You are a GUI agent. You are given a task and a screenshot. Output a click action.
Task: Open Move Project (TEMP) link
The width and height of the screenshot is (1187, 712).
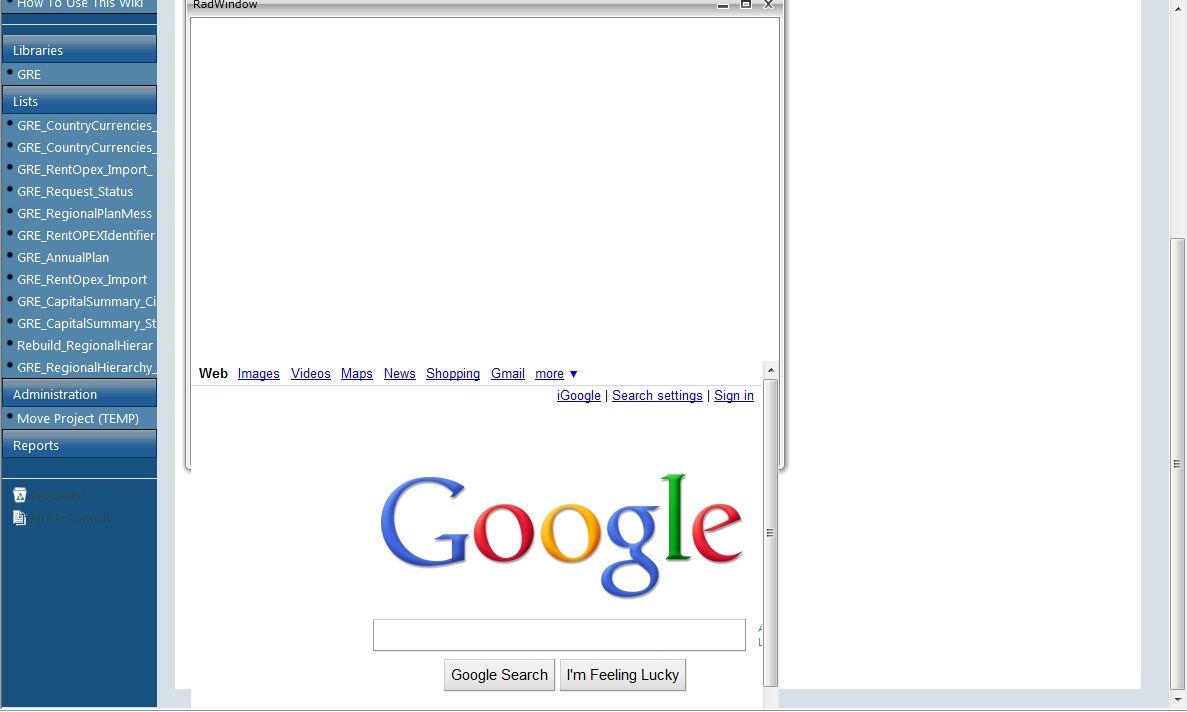point(78,418)
